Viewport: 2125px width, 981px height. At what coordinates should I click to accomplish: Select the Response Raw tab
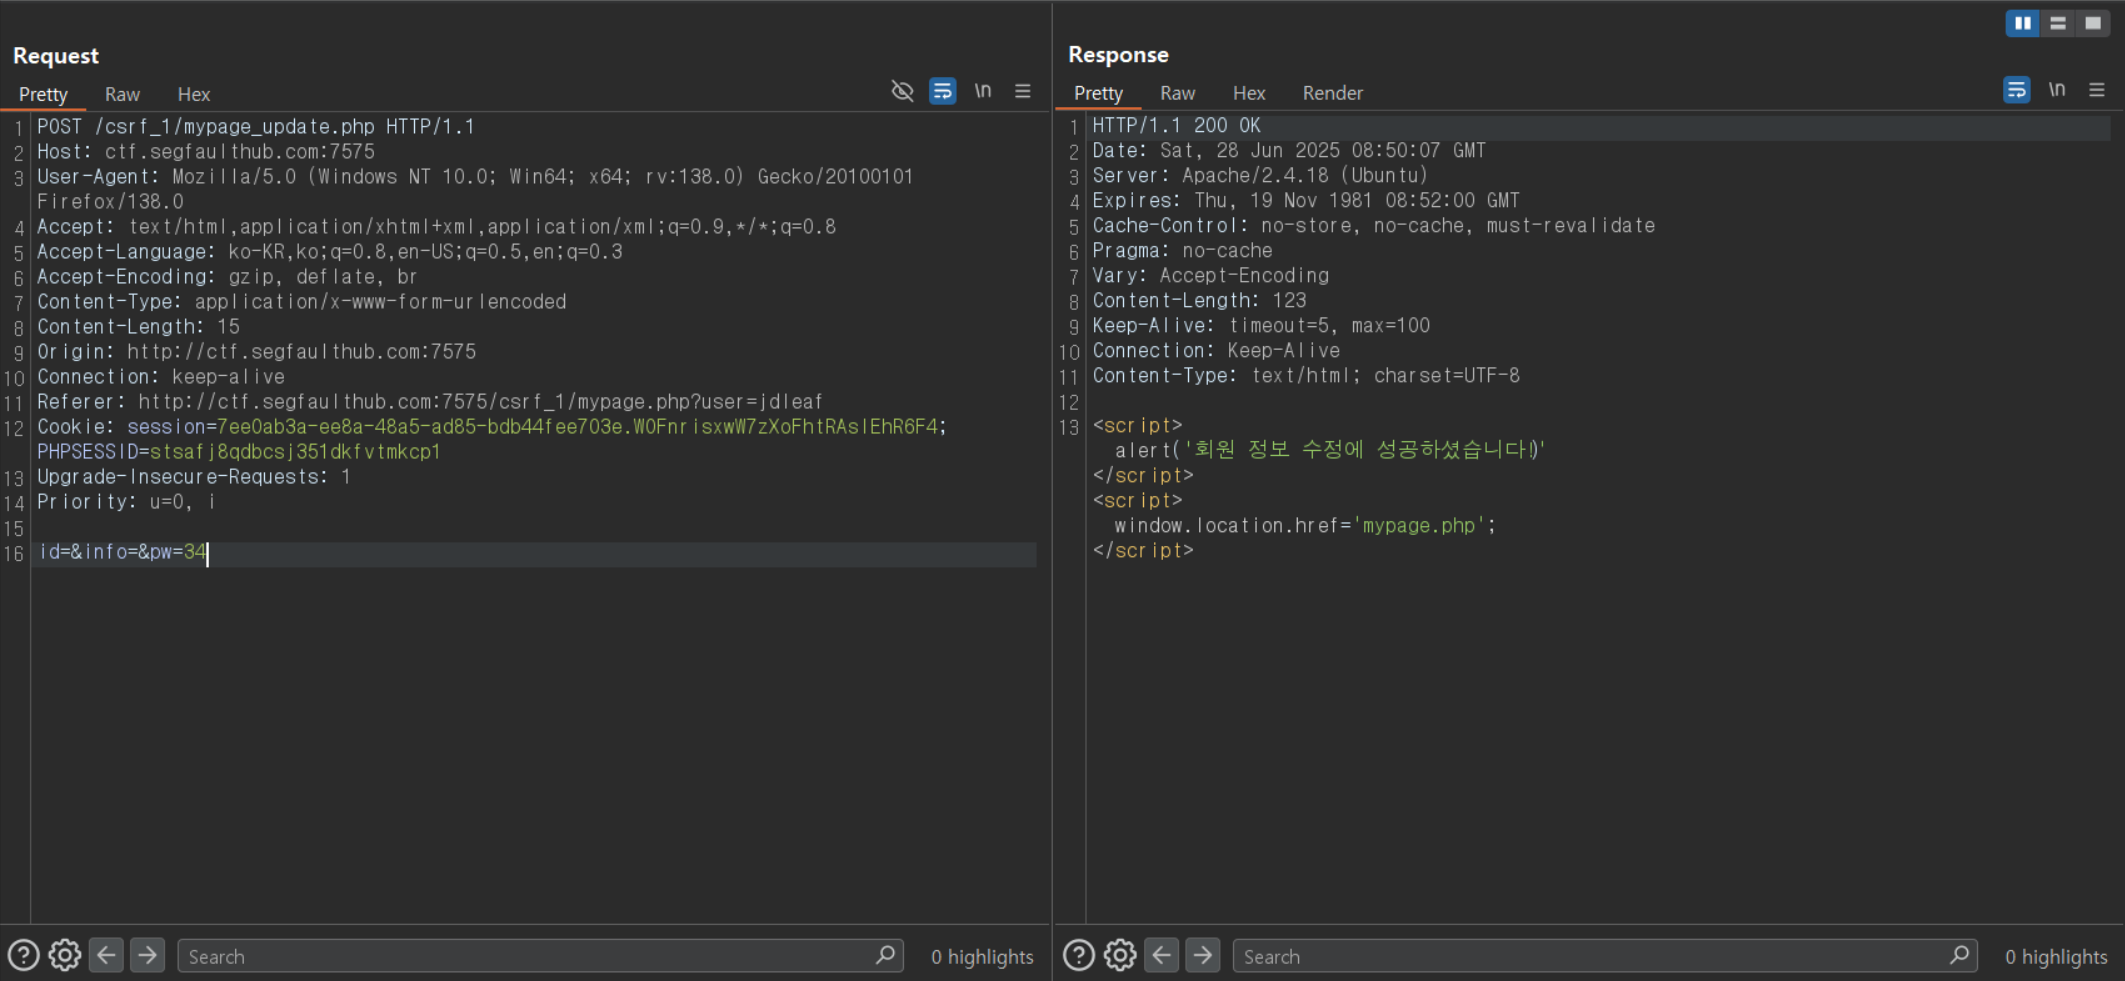(1177, 93)
